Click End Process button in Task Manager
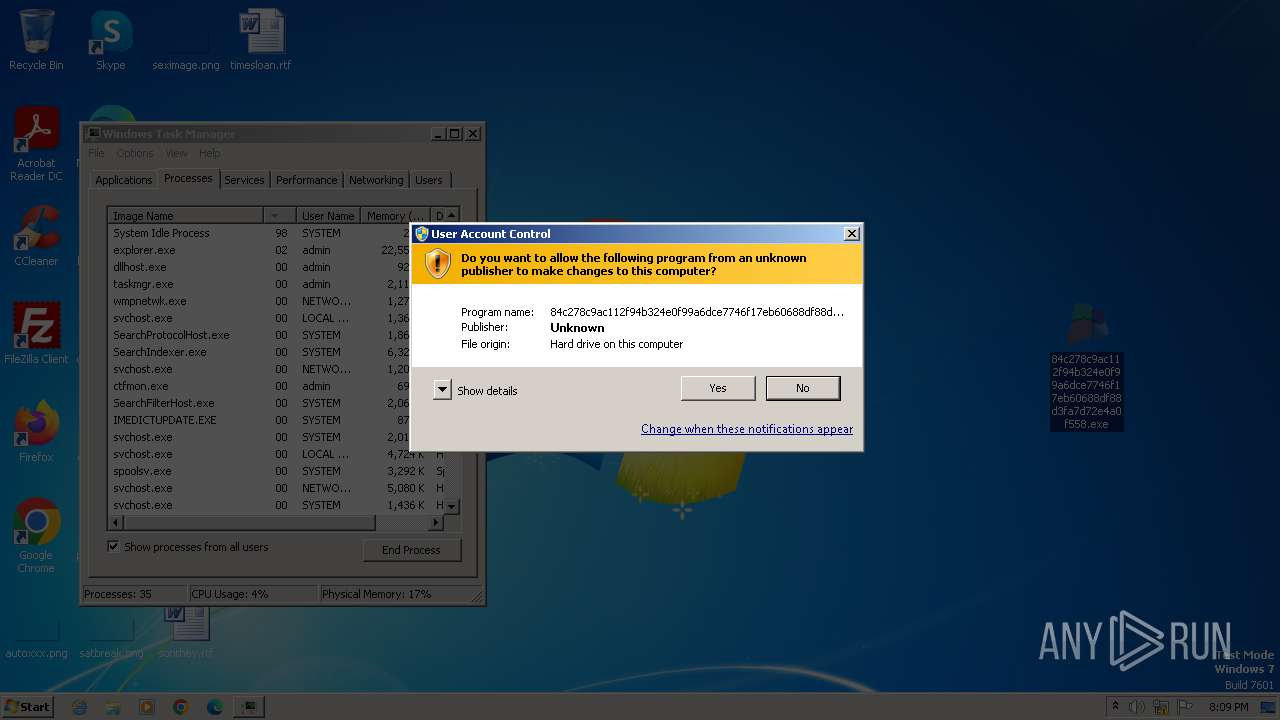The width and height of the screenshot is (1280, 720). [411, 550]
